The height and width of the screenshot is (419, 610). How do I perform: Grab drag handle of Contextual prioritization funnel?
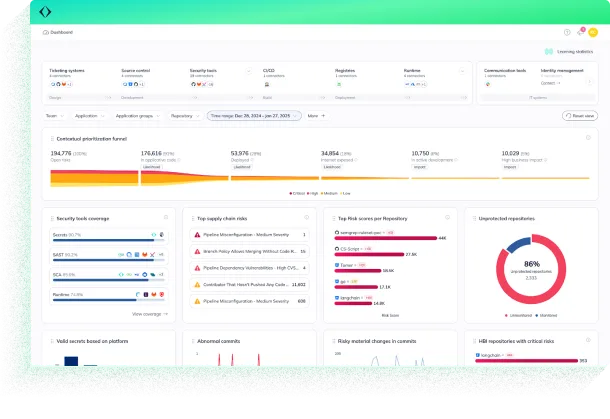(52, 139)
